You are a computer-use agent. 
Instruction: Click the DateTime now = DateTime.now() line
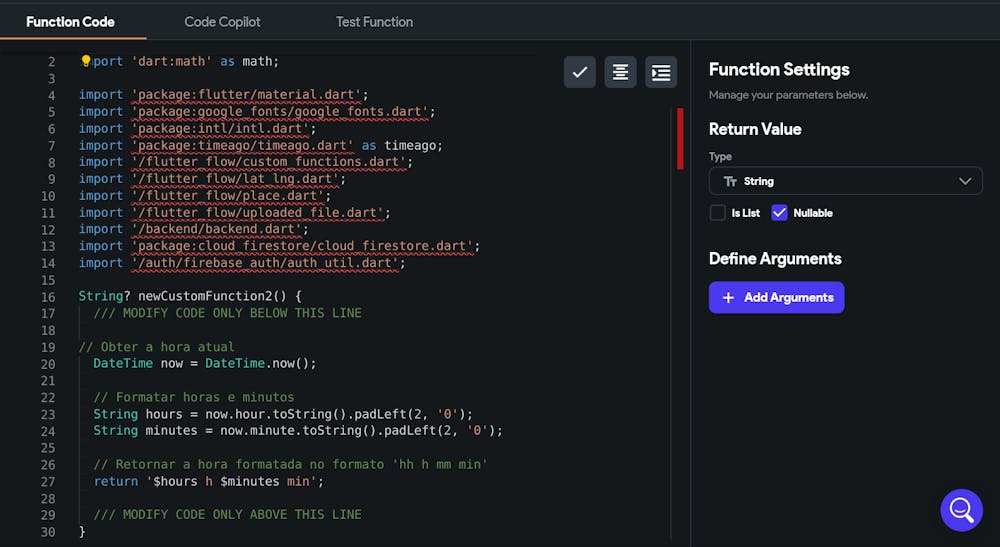pyautogui.click(x=204, y=363)
